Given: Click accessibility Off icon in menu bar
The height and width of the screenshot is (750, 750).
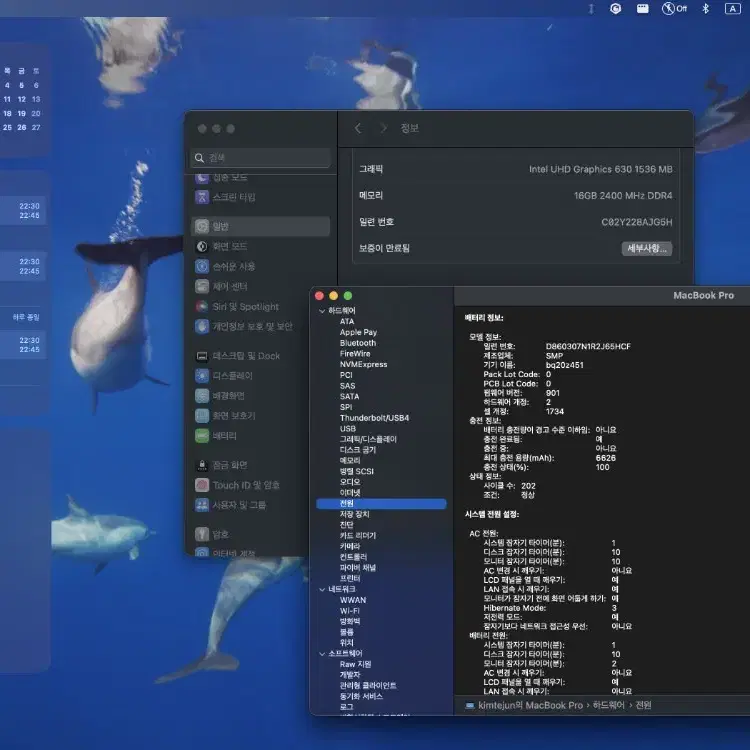Looking at the screenshot, I should point(674,9).
